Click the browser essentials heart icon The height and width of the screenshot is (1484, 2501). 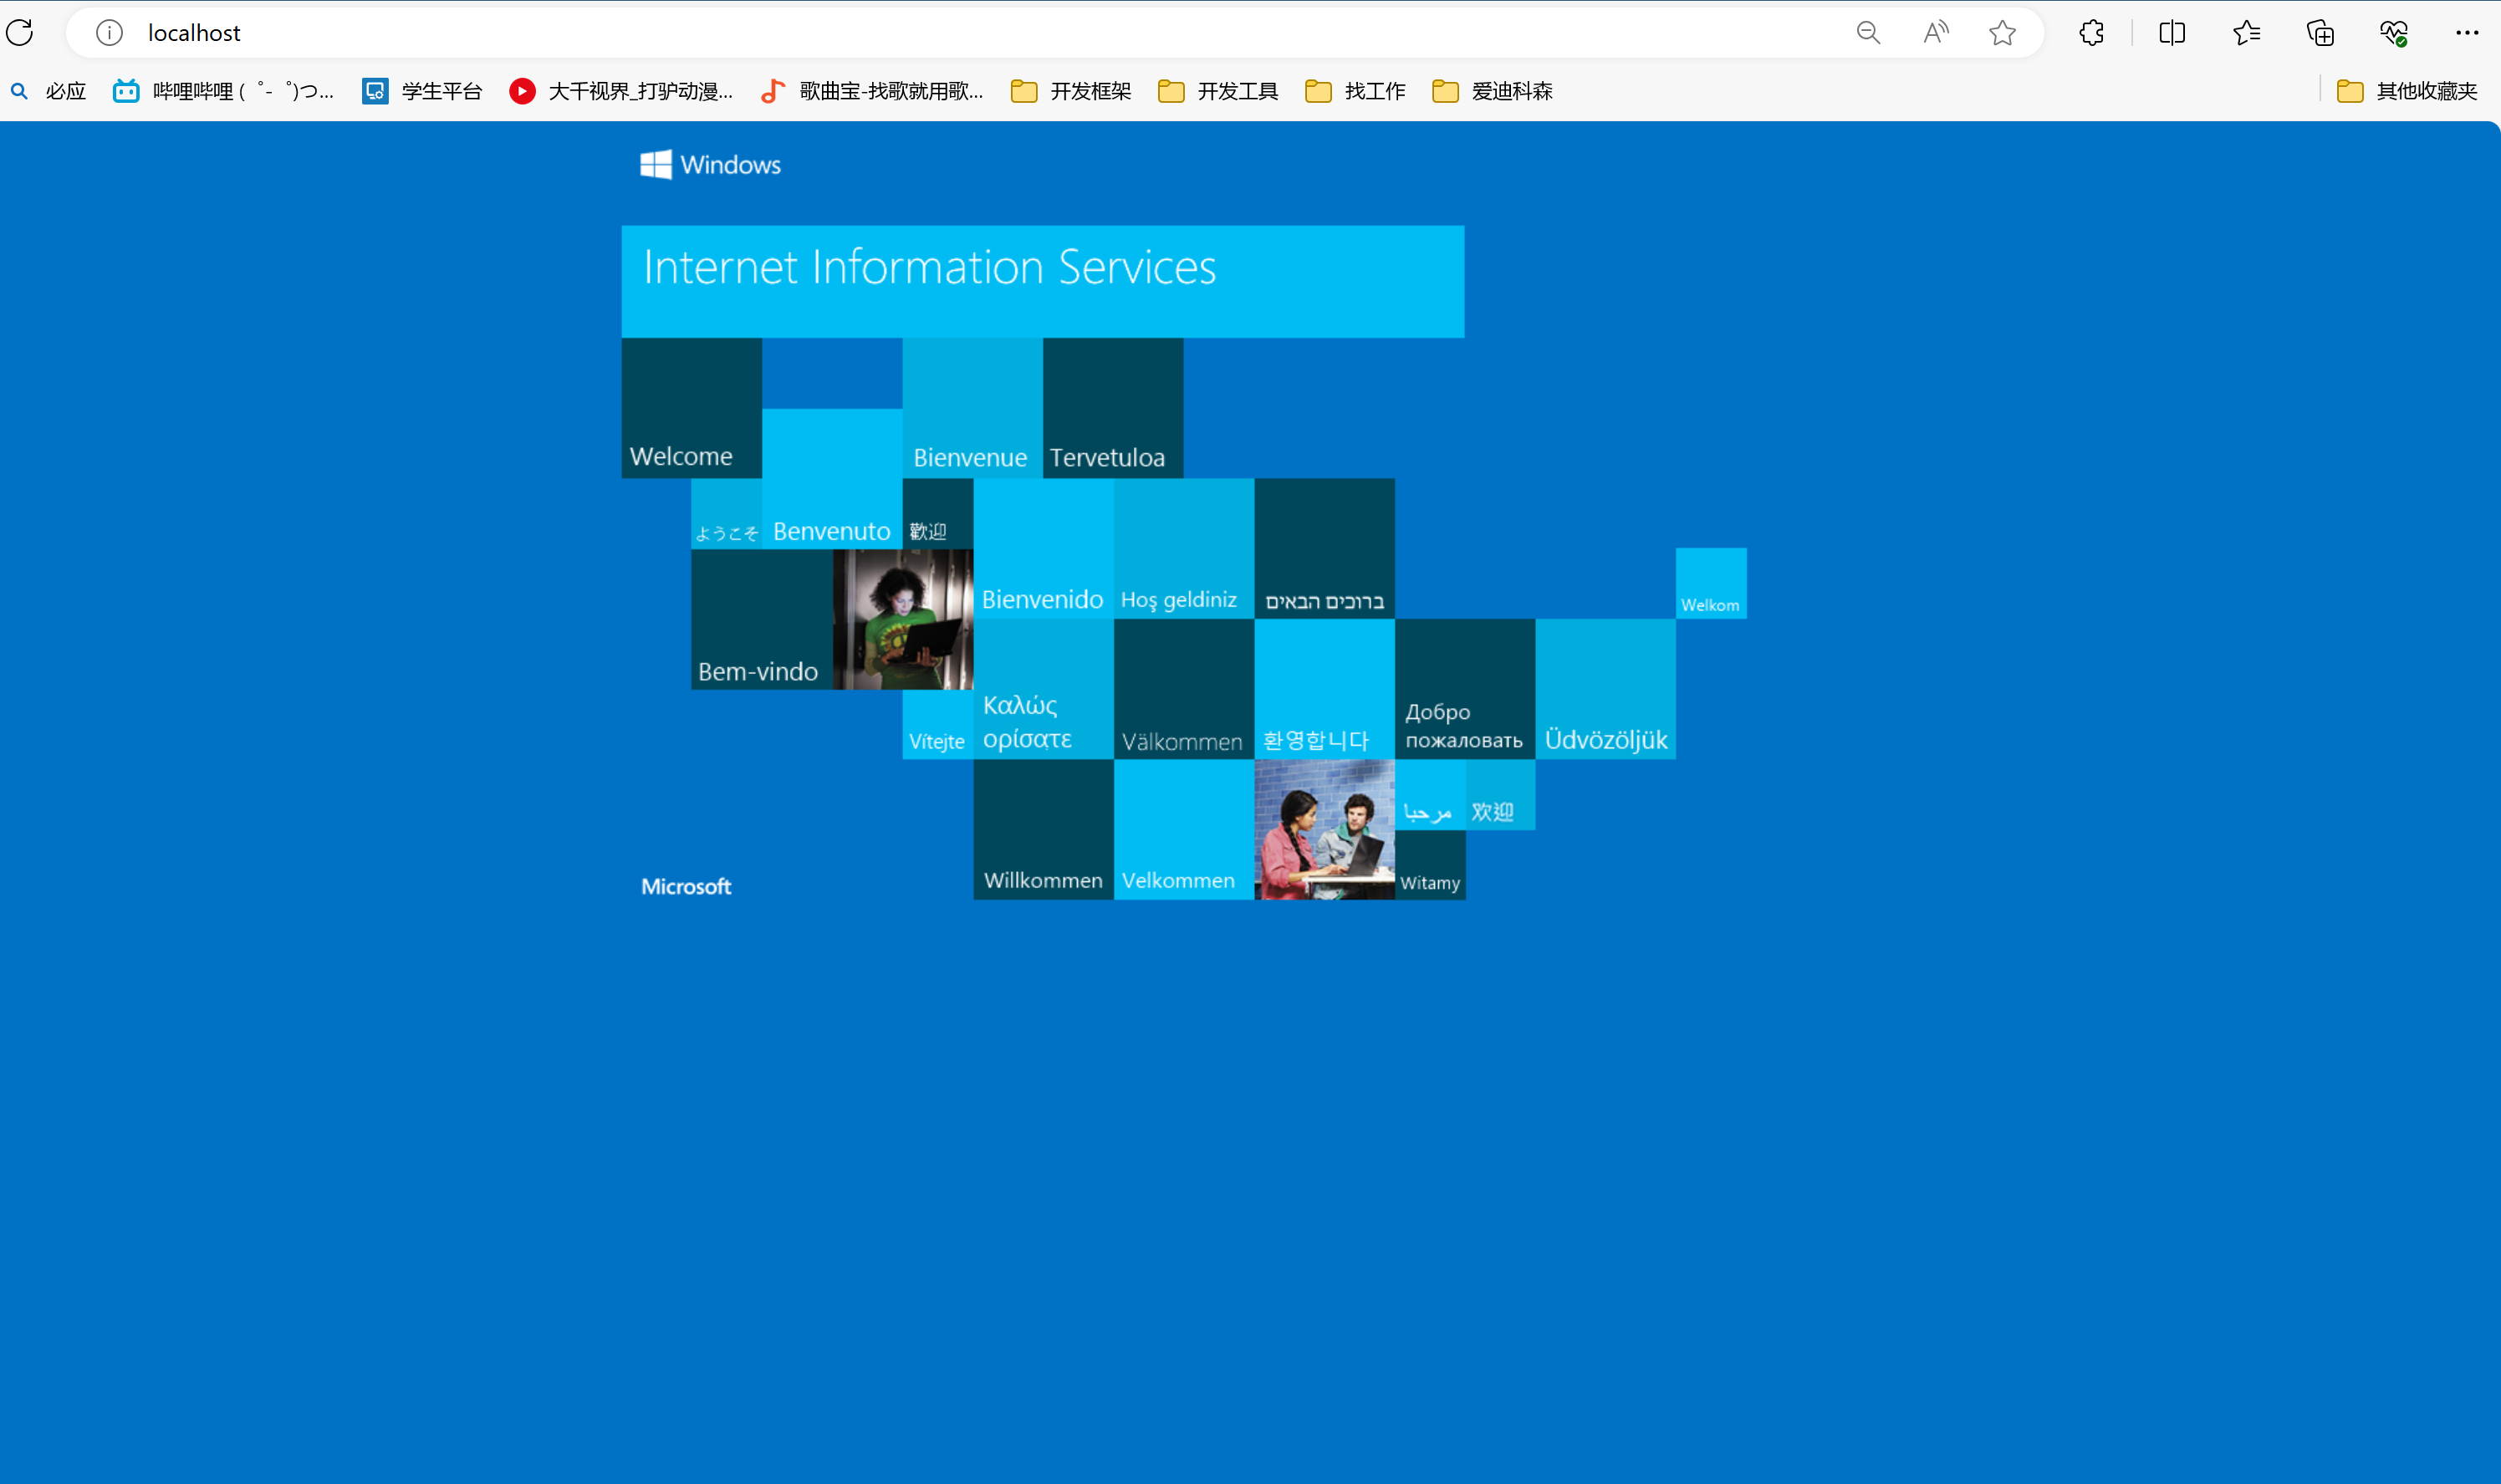coord(2393,33)
